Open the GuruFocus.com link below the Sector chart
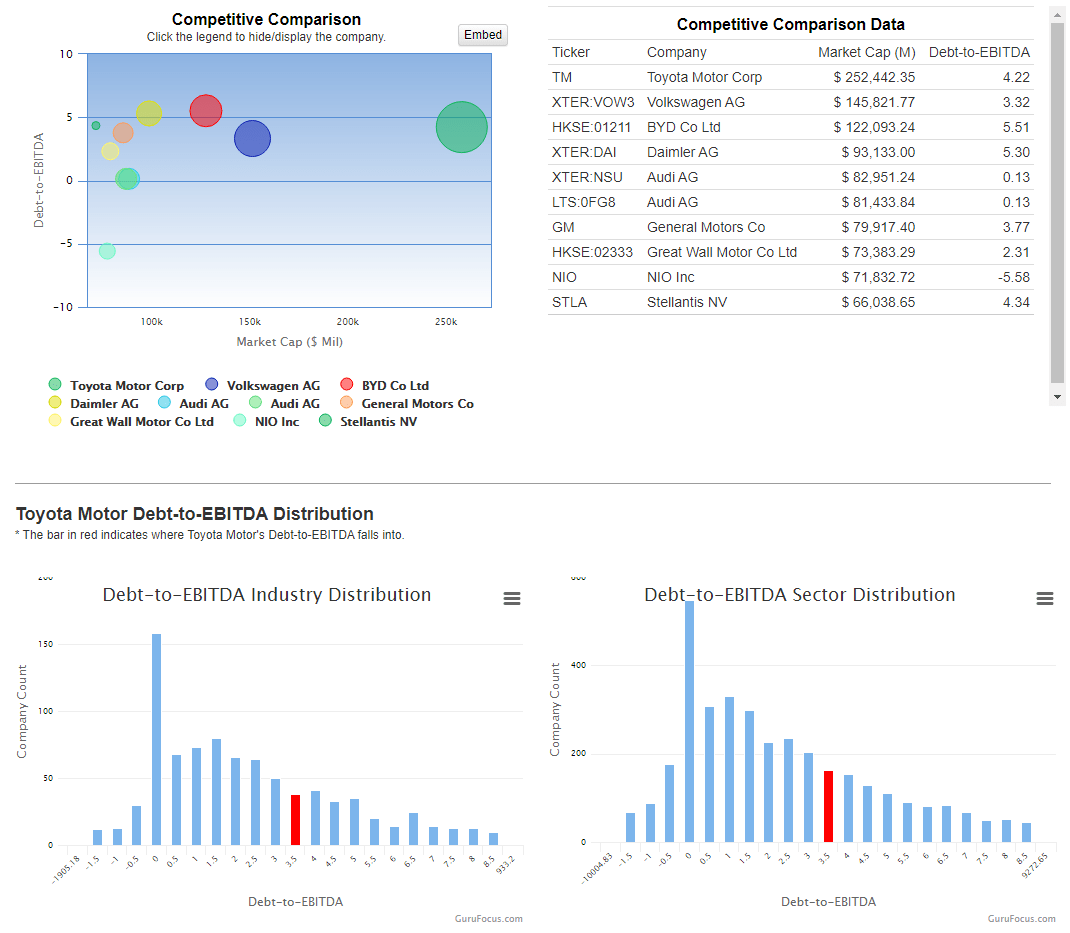Screen dimensions: 1070x933 pos(1021,918)
